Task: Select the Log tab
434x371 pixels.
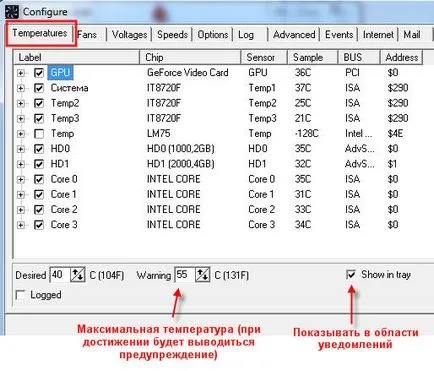Action: [x=246, y=35]
